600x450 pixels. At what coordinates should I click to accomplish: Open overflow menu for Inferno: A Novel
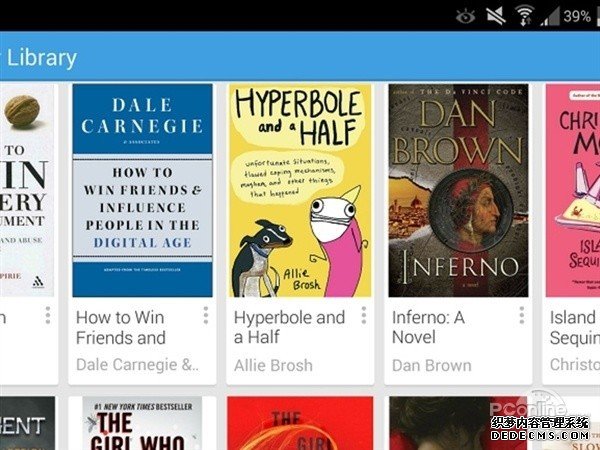point(522,315)
